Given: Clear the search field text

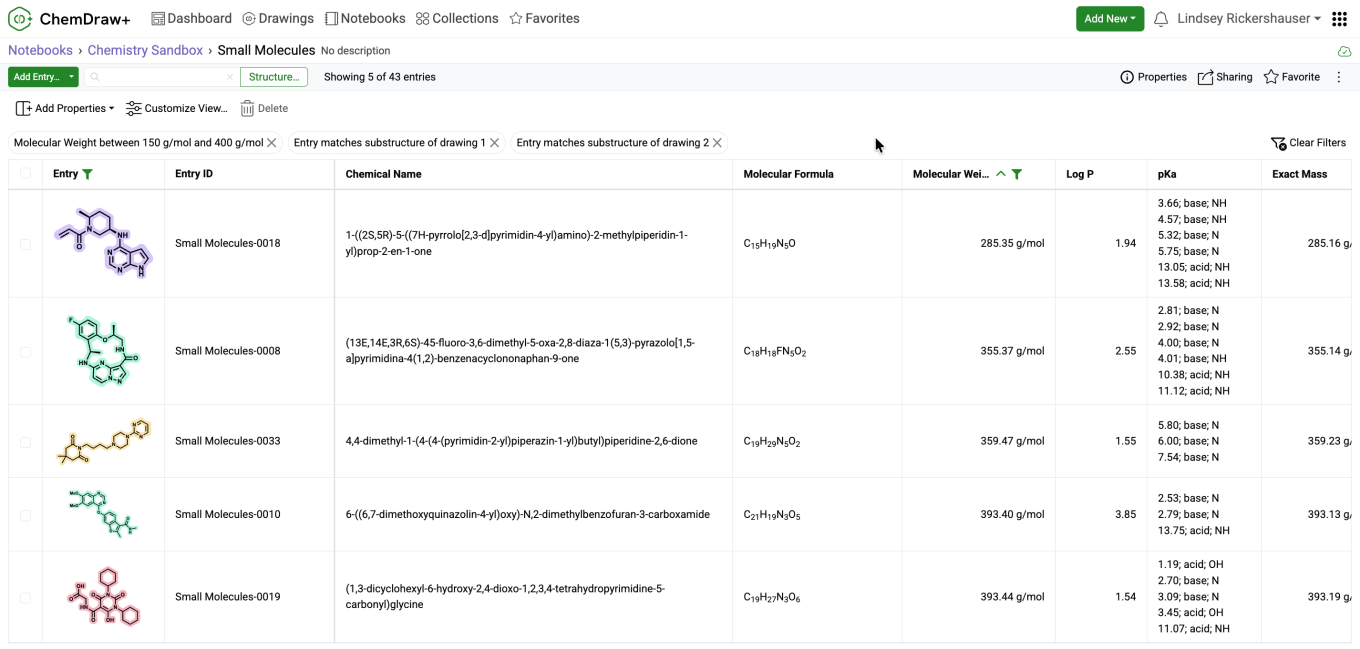Looking at the screenshot, I should point(229,77).
